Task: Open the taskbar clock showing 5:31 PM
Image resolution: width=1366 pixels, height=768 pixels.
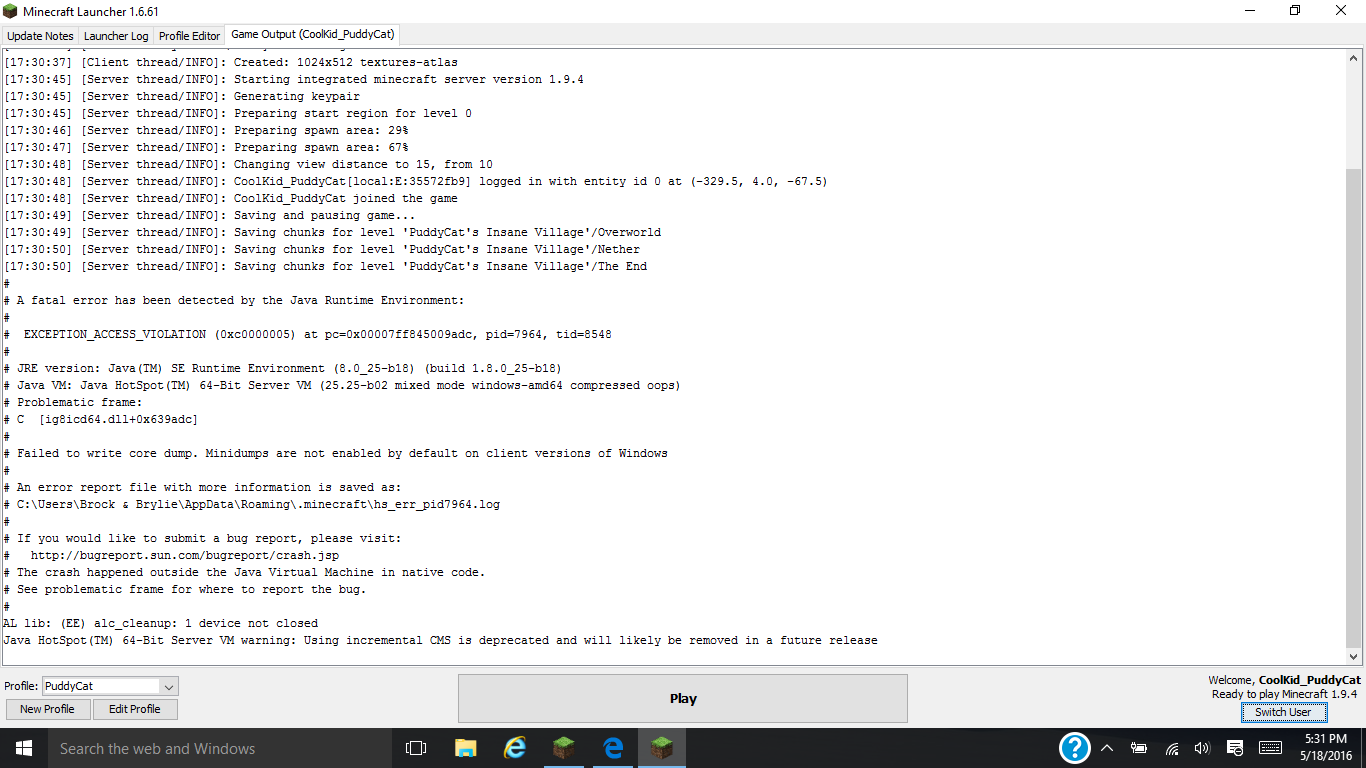Action: coord(1326,748)
